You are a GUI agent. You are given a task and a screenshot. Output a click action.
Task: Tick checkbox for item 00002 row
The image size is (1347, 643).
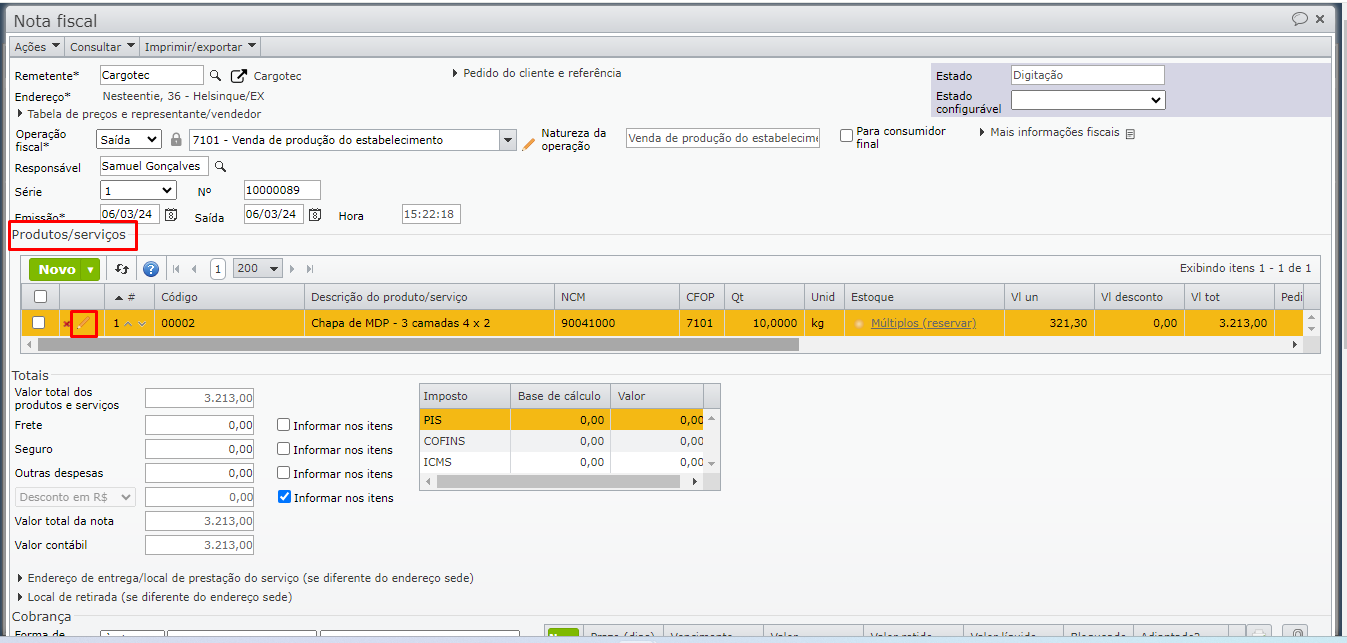click(x=39, y=322)
